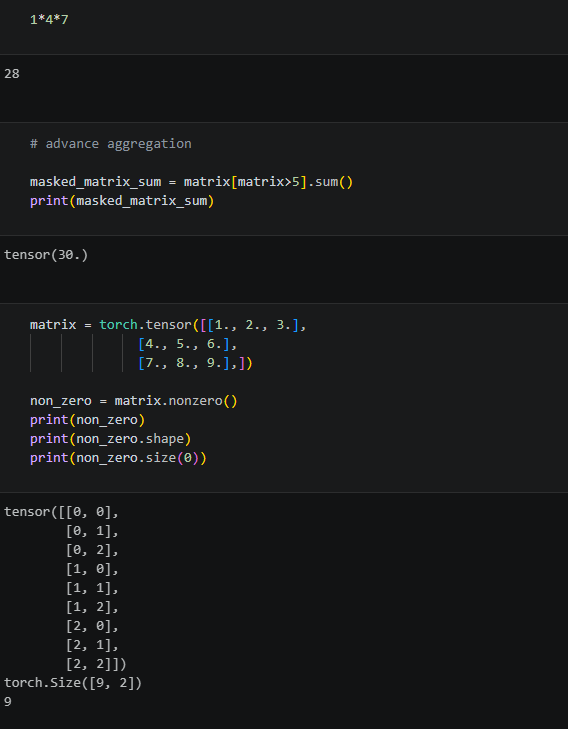Click the row '[4., 5., 6.],' in code
This screenshot has width=568, height=729.
click(x=188, y=344)
